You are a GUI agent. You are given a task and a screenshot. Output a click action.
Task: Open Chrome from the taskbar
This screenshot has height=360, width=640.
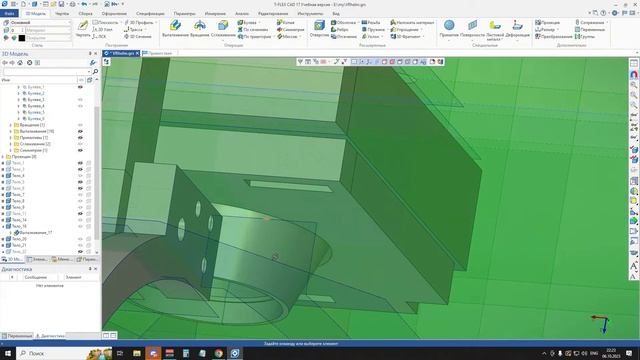tap(219, 353)
